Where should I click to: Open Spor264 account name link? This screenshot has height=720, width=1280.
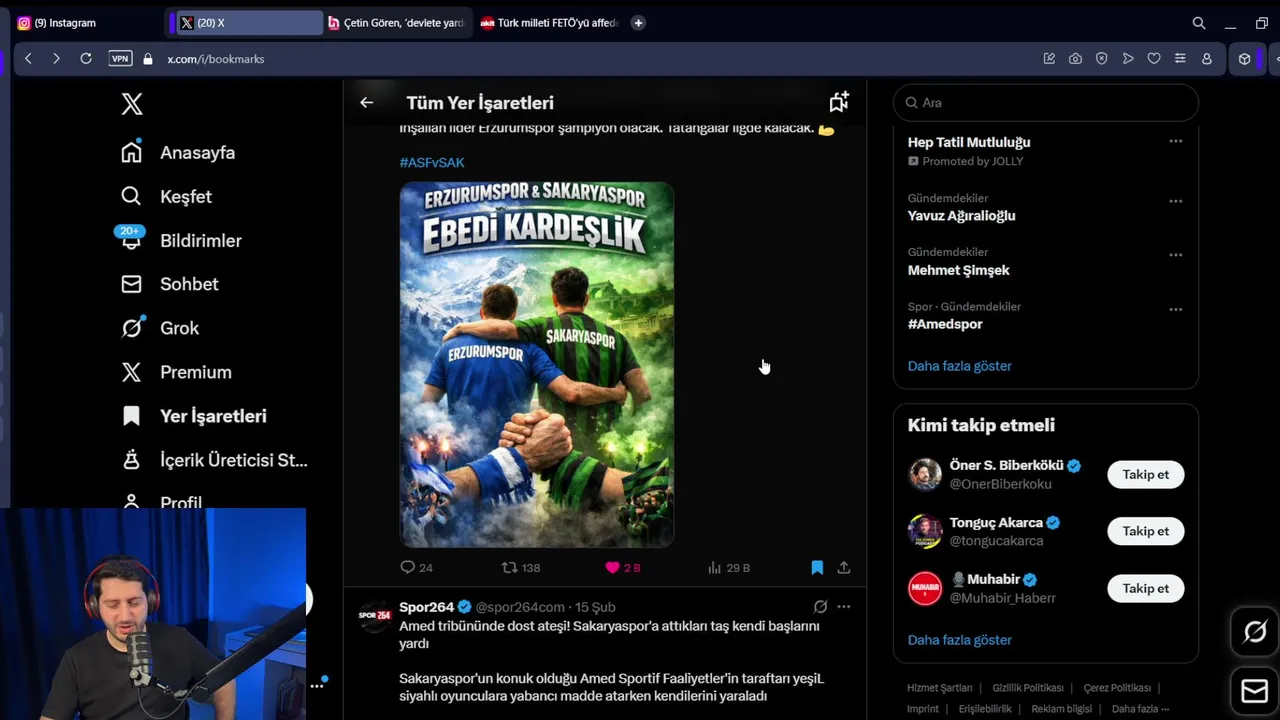coord(427,607)
